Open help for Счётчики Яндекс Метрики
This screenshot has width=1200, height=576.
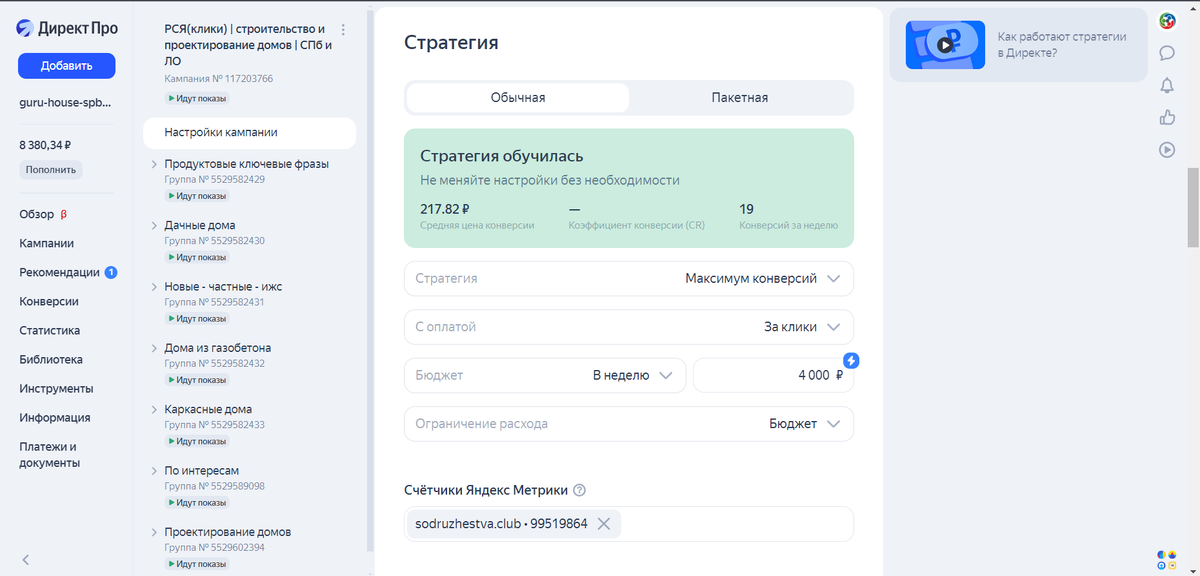(x=580, y=489)
